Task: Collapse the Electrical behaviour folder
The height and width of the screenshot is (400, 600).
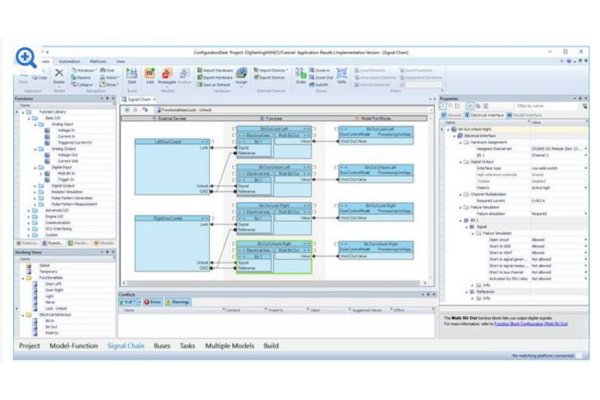Action: (x=23, y=315)
